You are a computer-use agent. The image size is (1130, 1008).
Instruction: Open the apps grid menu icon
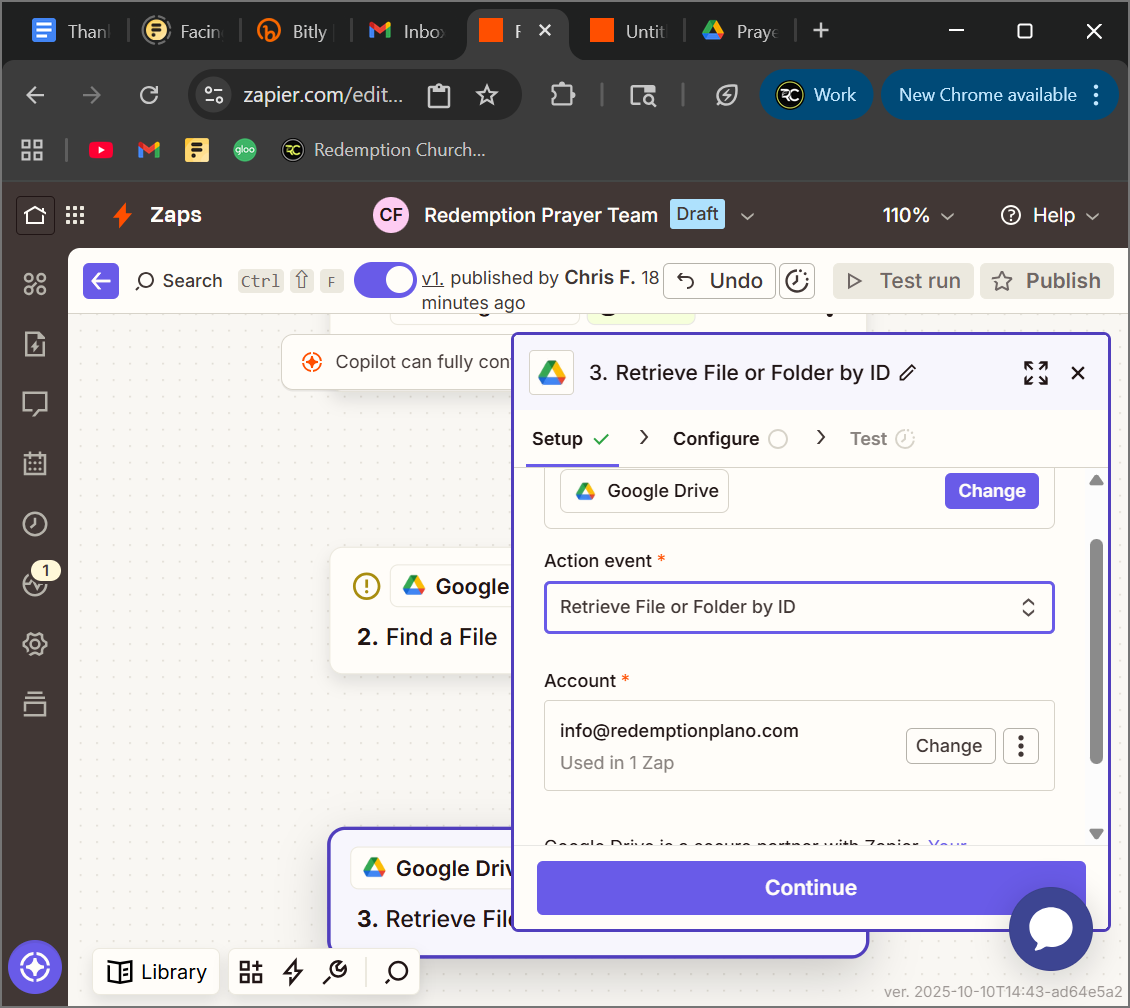pos(75,215)
